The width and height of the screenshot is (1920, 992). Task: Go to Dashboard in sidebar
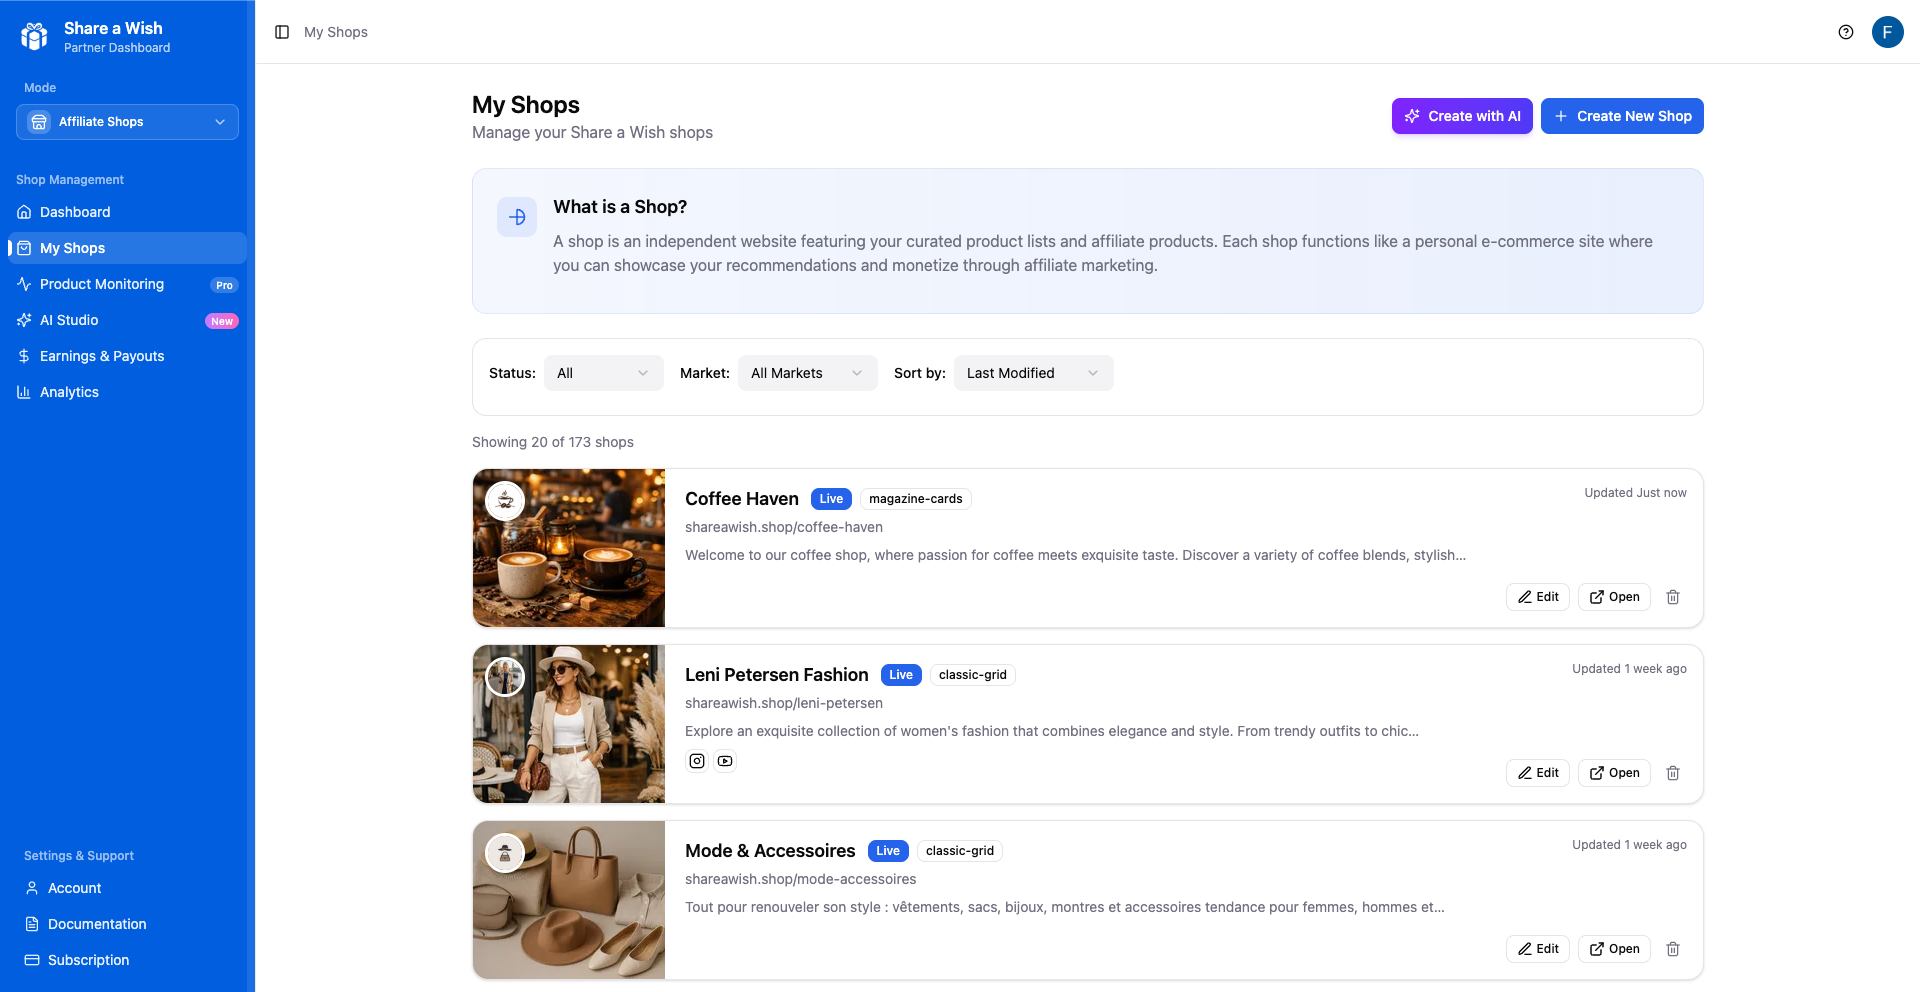coord(127,212)
